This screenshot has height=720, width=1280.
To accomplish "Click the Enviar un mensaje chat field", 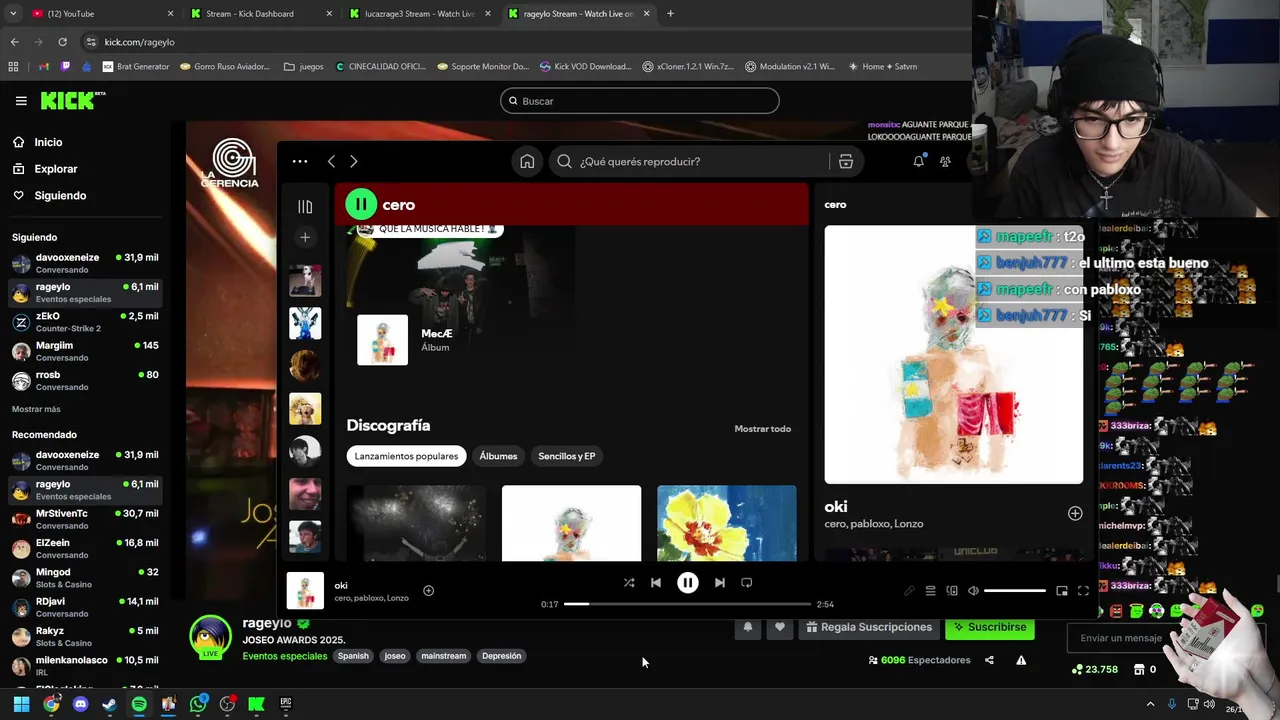I will (1122, 638).
